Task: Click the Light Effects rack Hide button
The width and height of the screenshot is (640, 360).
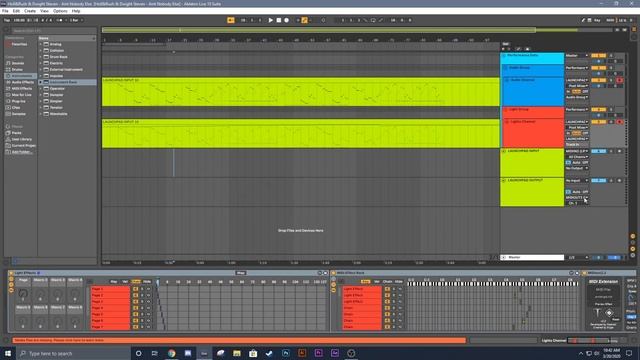Action: (147, 282)
